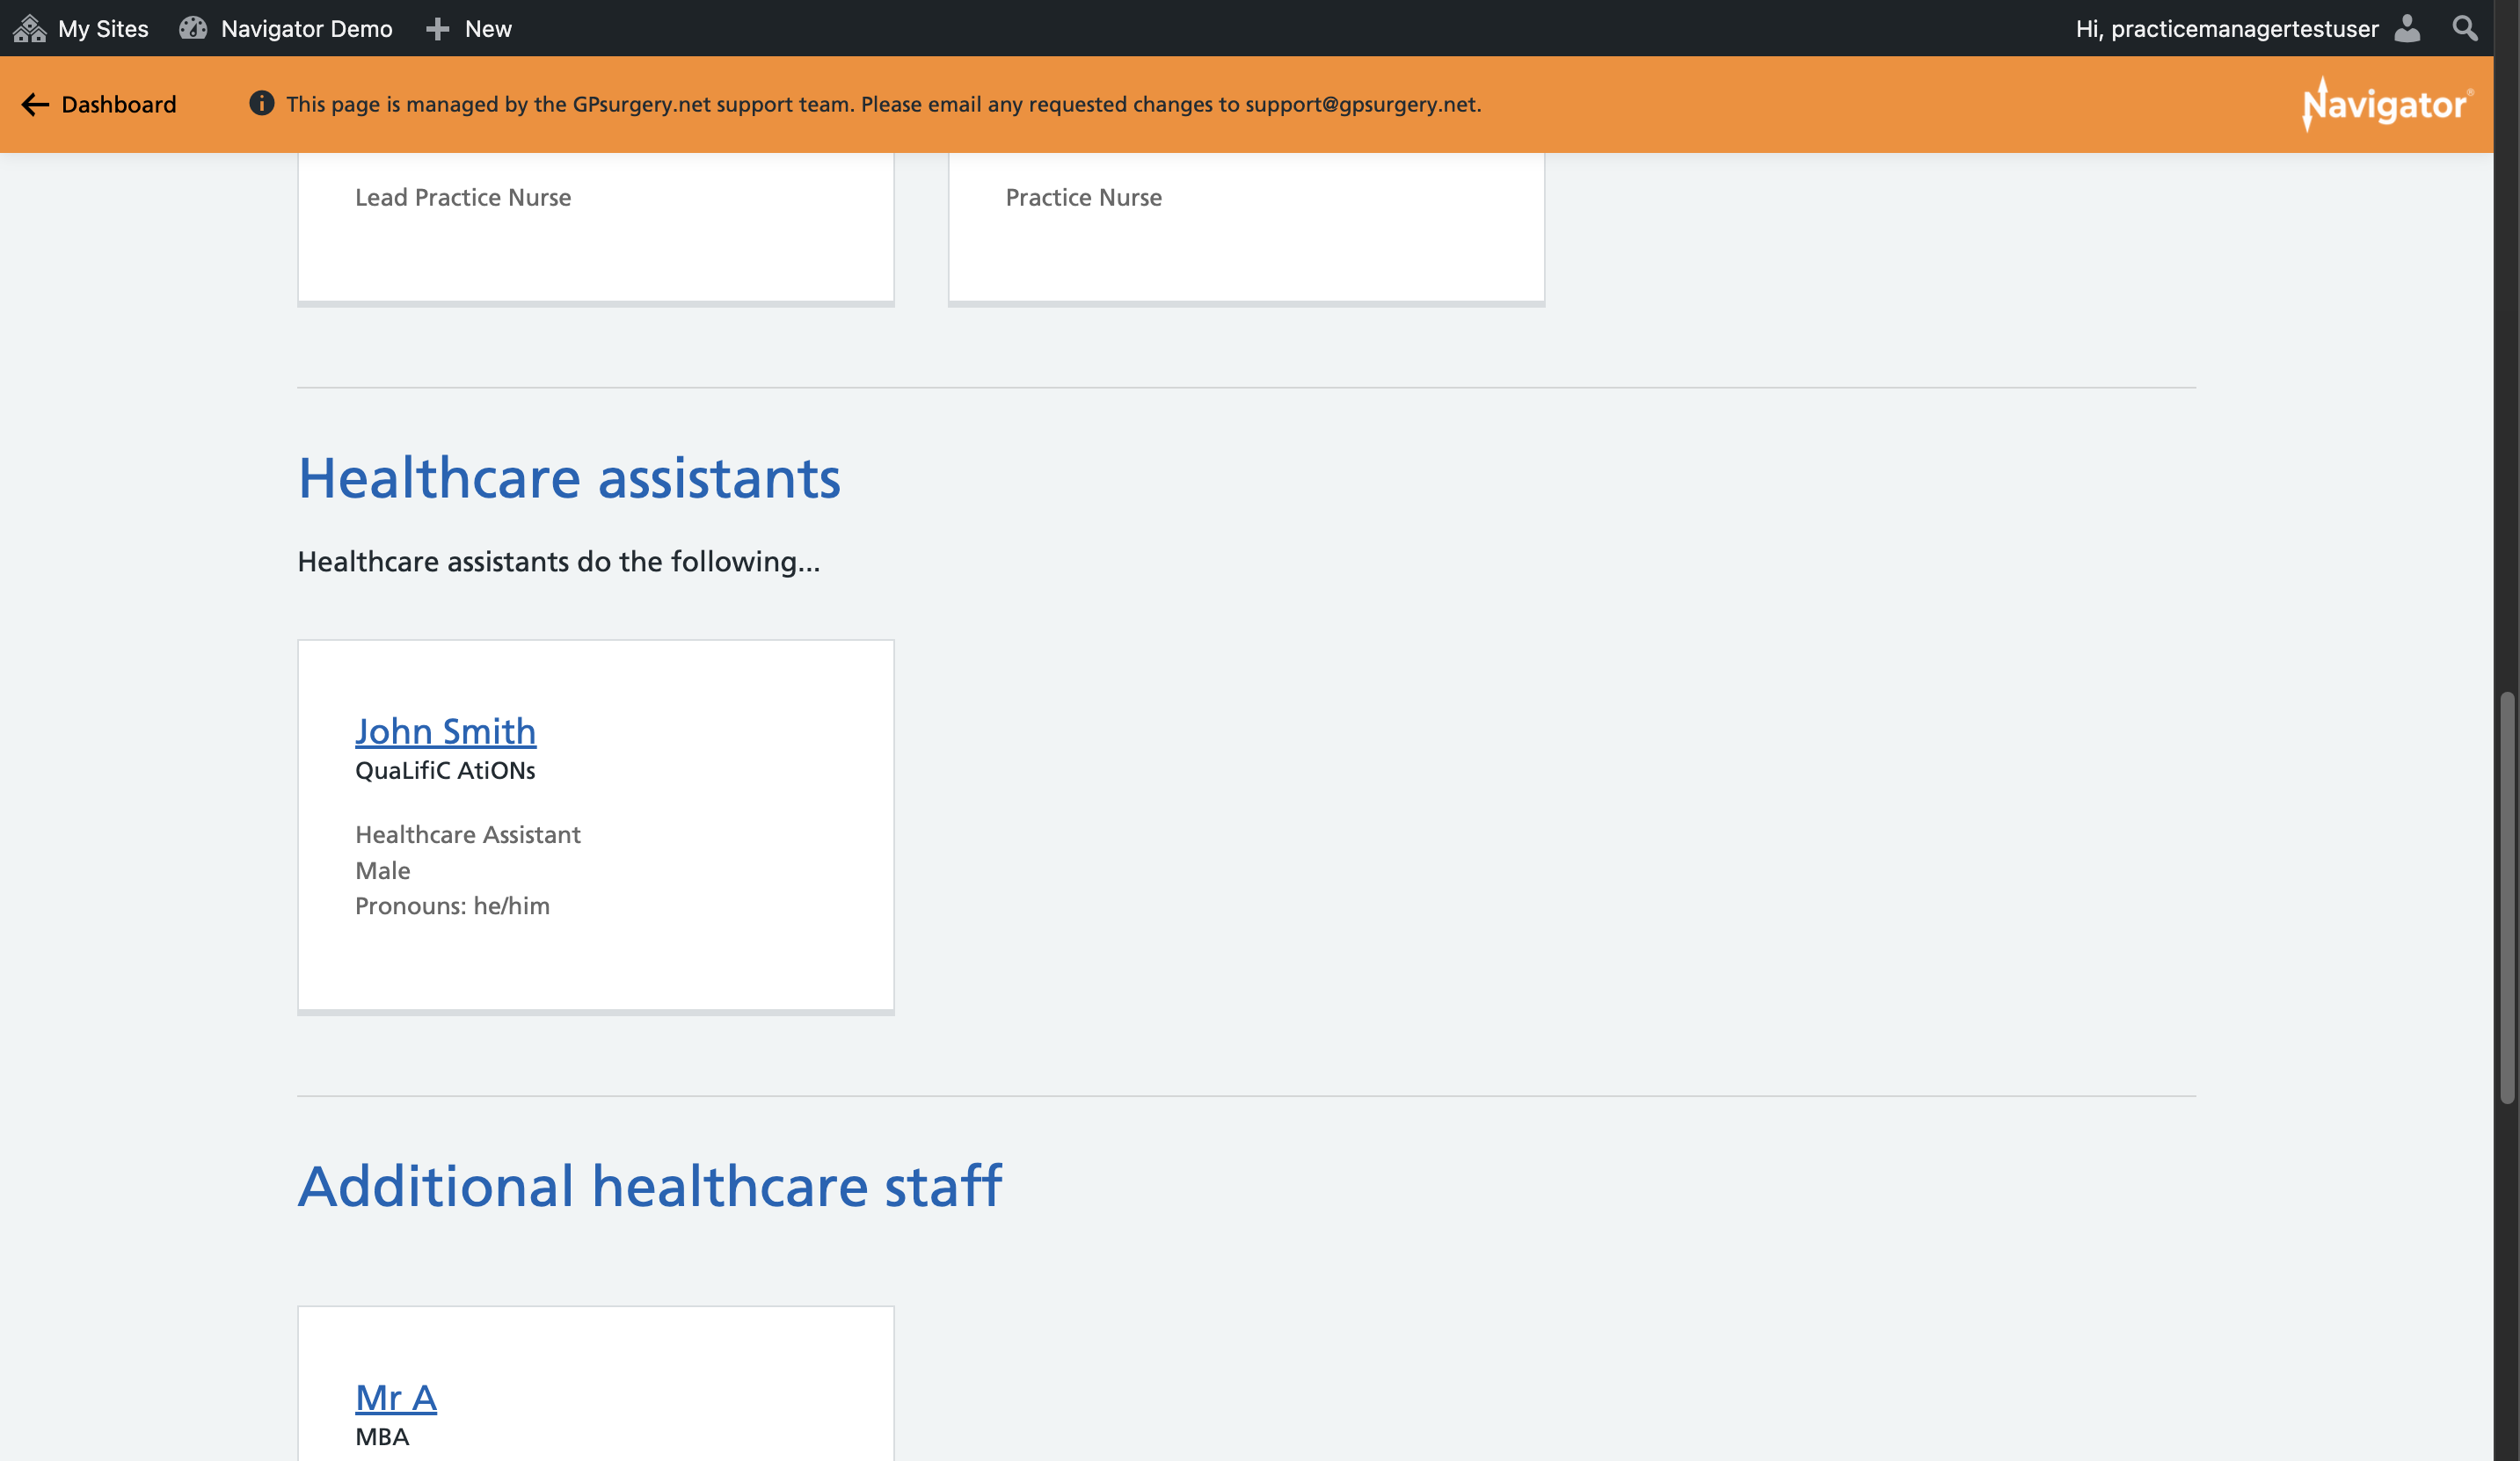Click the page vertical scrollbar thumb
This screenshot has height=1461, width=2520.
(x=2507, y=897)
